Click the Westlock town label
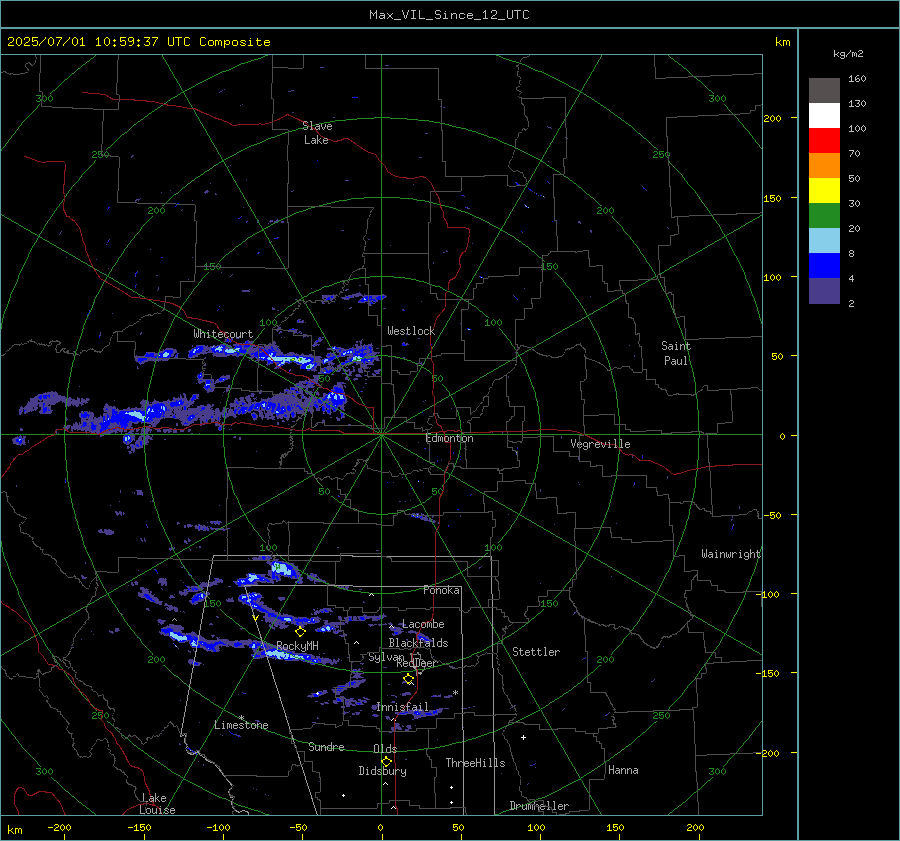900x841 pixels. click(x=411, y=331)
